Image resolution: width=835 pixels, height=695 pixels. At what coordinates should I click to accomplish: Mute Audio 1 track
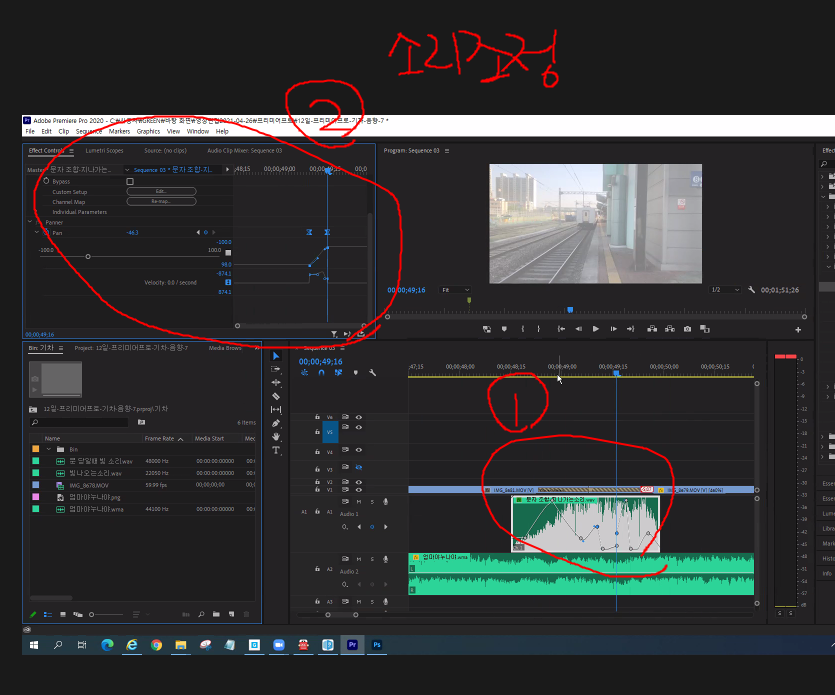pyautogui.click(x=359, y=502)
